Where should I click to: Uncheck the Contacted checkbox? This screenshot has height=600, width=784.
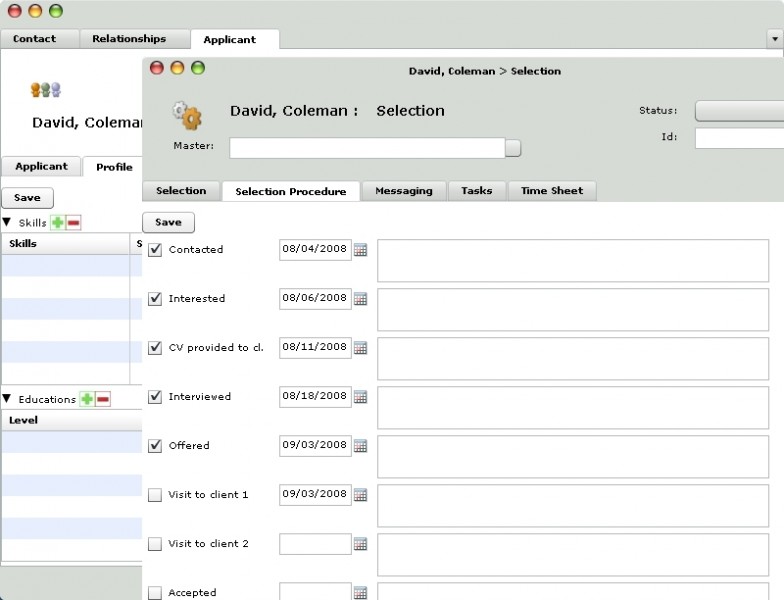click(x=155, y=250)
